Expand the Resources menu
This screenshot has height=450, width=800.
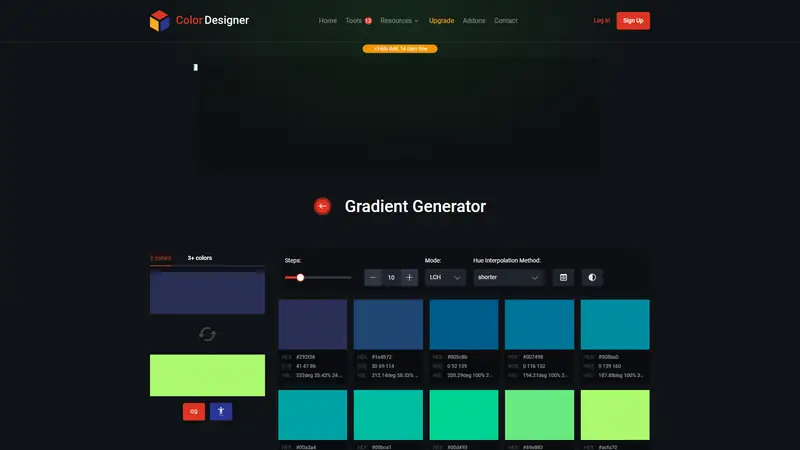399,21
